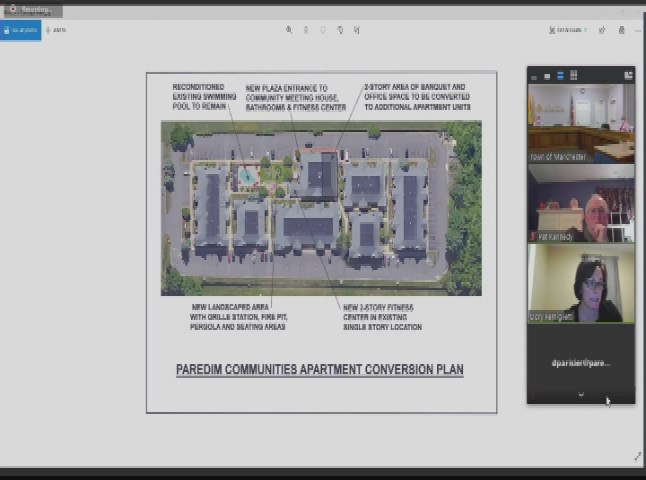
Task: Switch meeting panel to grid view
Action: (x=573, y=75)
